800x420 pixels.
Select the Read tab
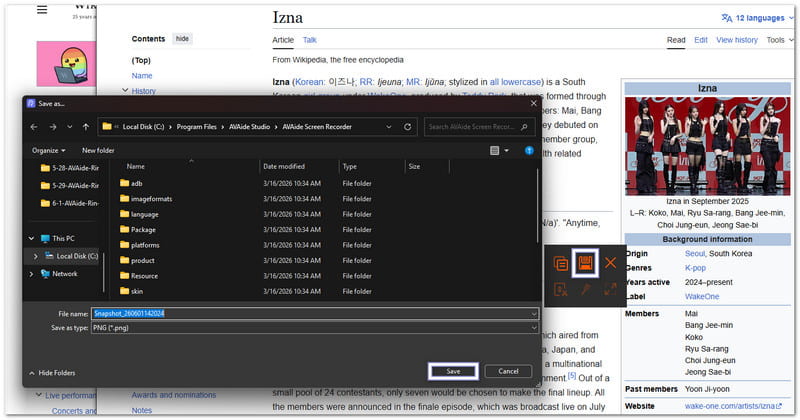pos(676,40)
